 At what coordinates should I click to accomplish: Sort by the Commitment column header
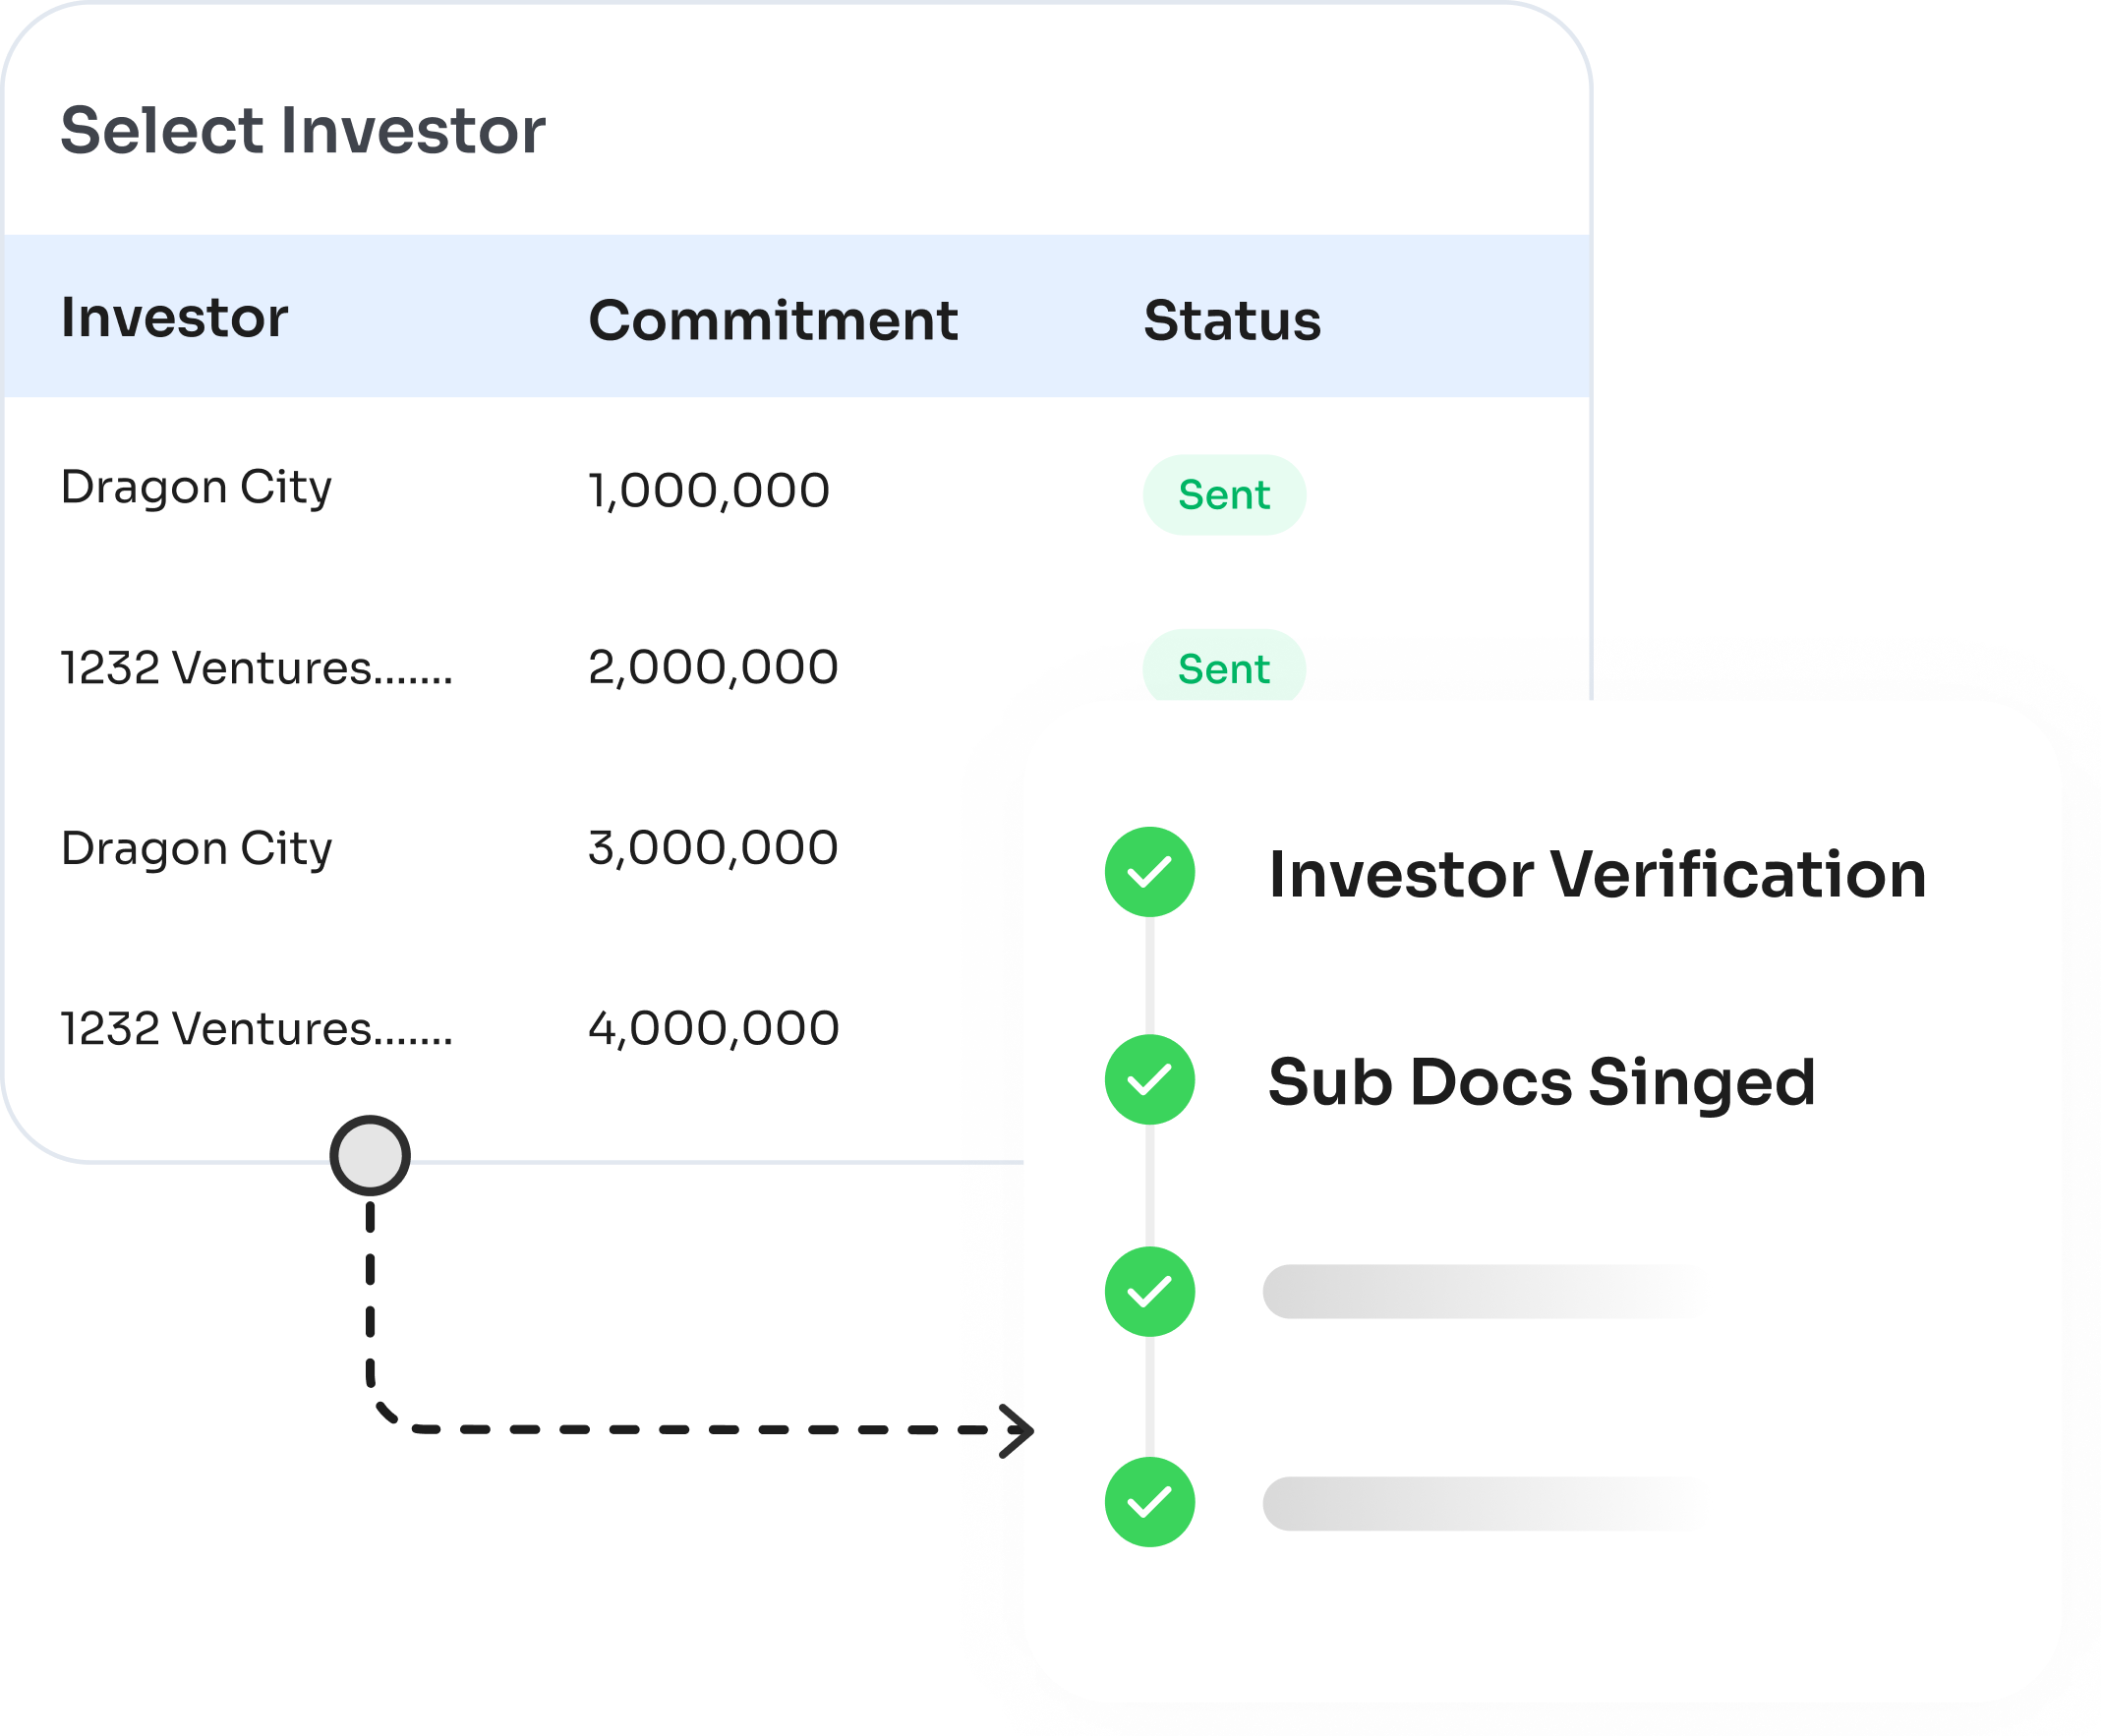click(x=773, y=320)
